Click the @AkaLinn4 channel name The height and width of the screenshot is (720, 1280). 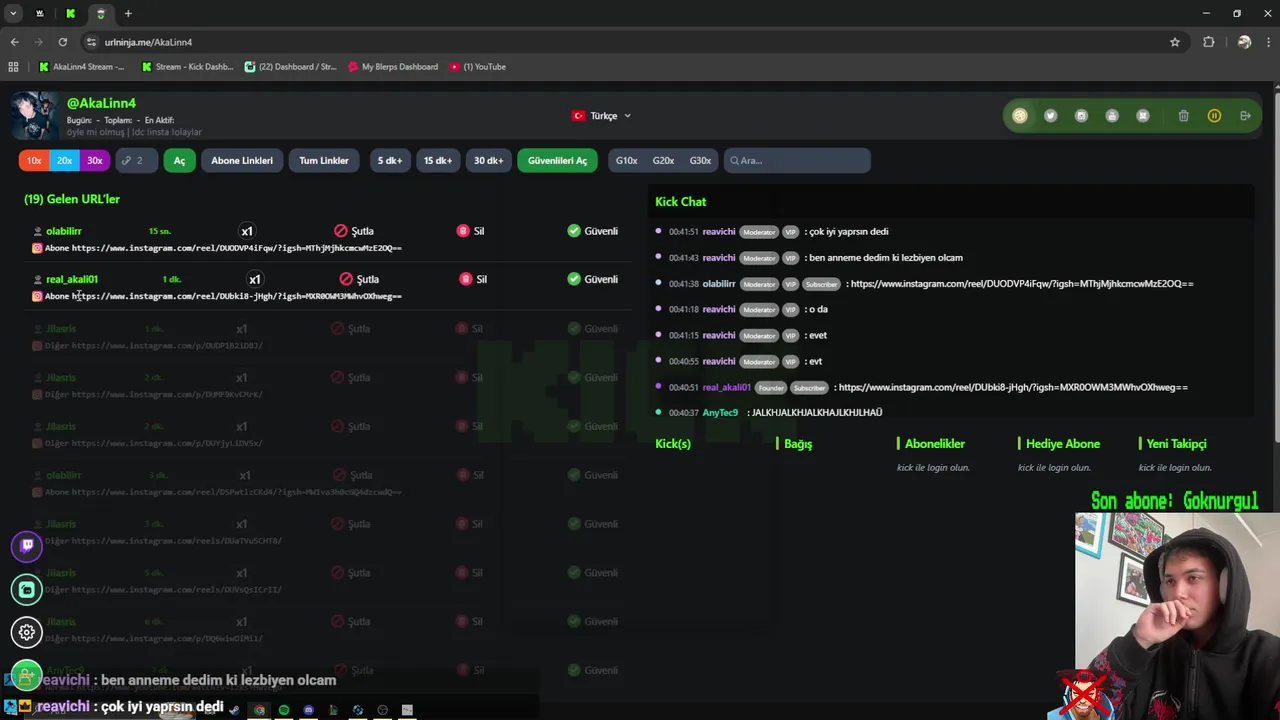[x=101, y=103]
